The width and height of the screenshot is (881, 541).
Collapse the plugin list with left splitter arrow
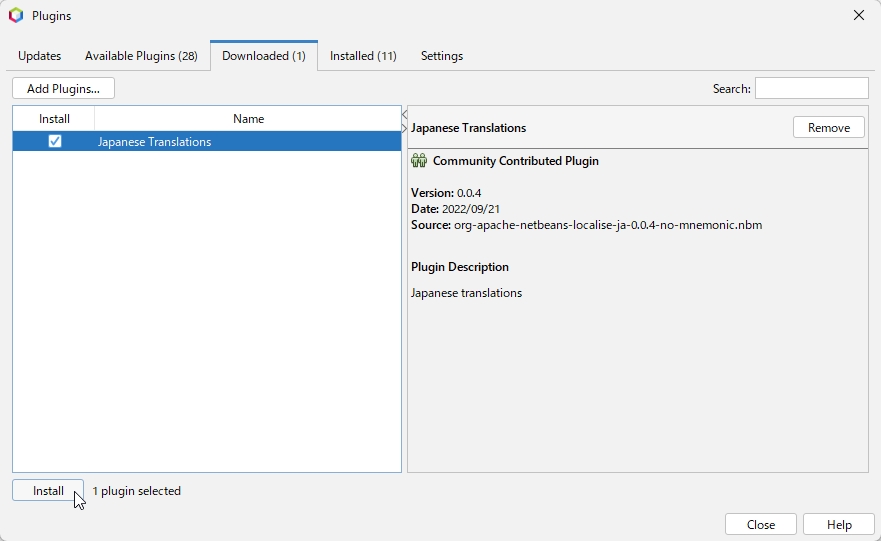pyautogui.click(x=404, y=114)
